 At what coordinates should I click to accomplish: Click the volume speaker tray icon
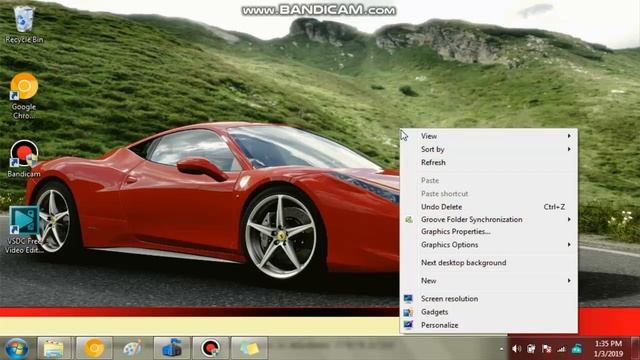[x=516, y=349]
